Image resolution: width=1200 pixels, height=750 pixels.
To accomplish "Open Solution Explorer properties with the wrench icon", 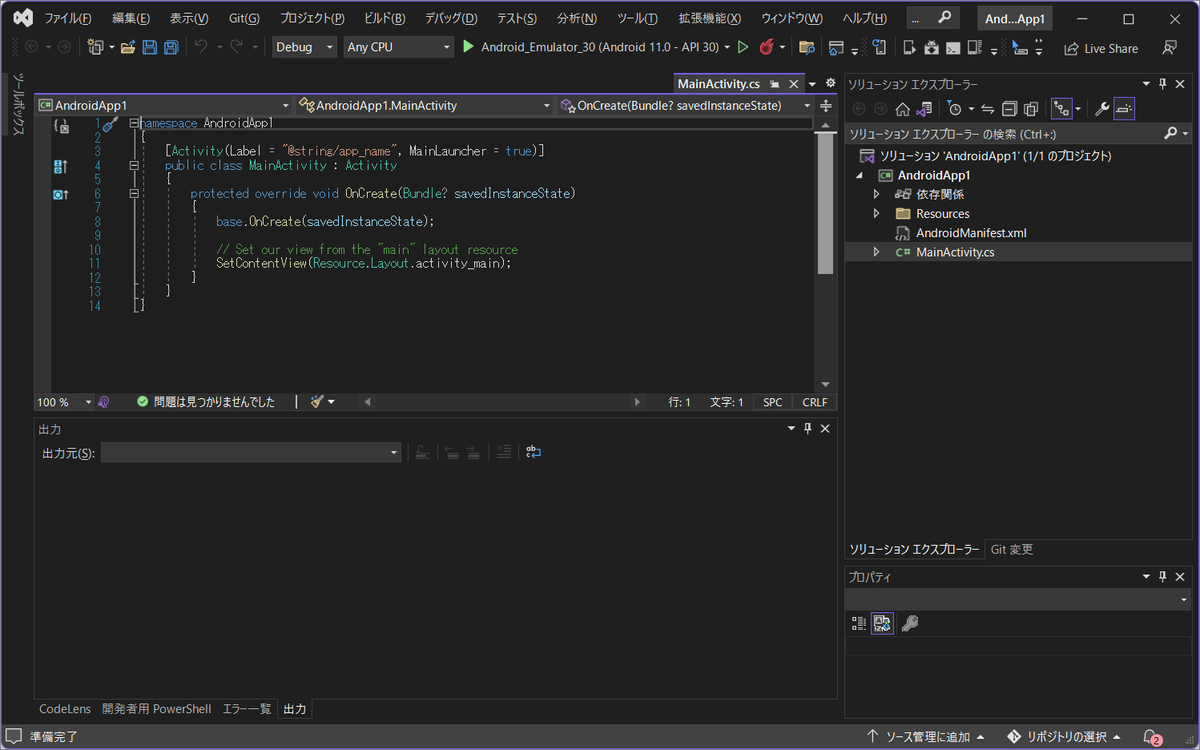I will point(1103,108).
